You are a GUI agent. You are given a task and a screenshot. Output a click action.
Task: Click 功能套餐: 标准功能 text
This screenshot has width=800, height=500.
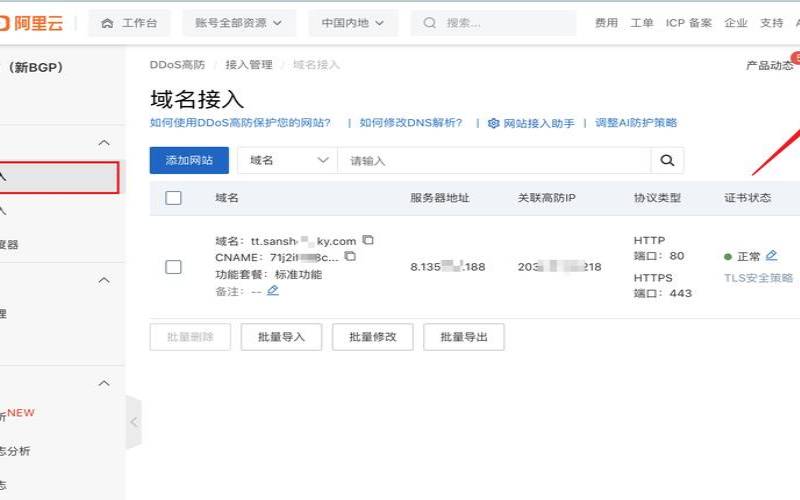tap(268, 274)
